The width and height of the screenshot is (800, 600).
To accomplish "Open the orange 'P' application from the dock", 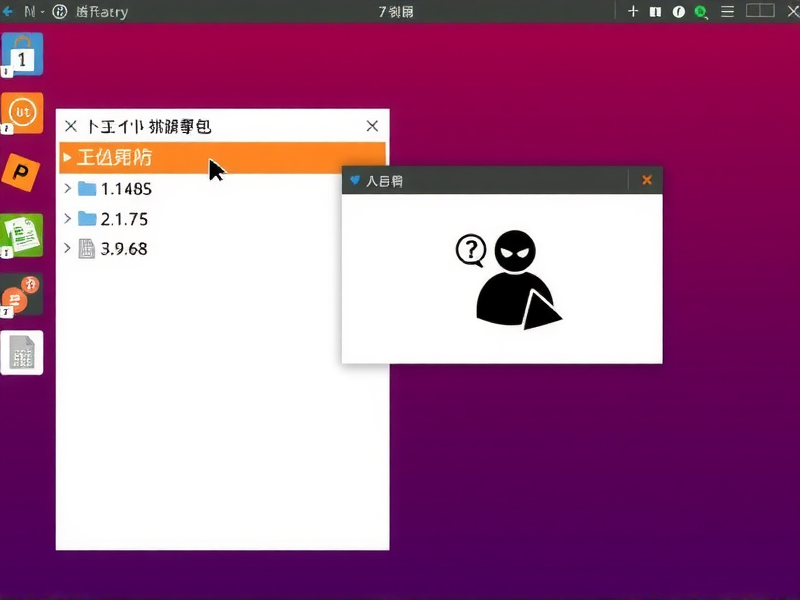I will pos(22,173).
